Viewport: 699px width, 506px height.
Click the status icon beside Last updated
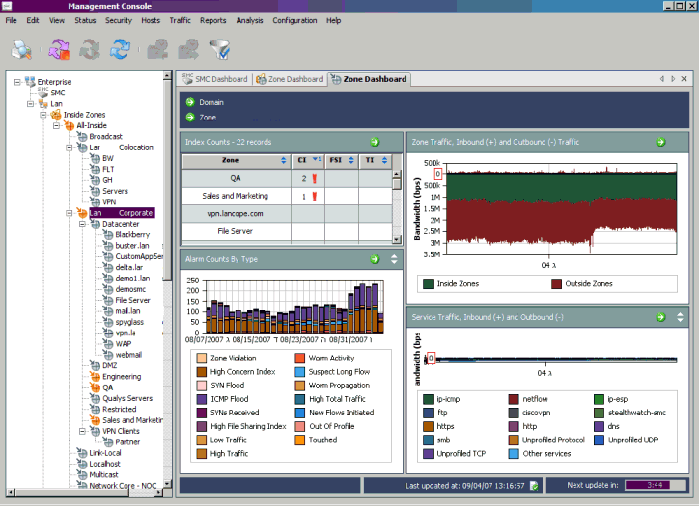[x=534, y=485]
